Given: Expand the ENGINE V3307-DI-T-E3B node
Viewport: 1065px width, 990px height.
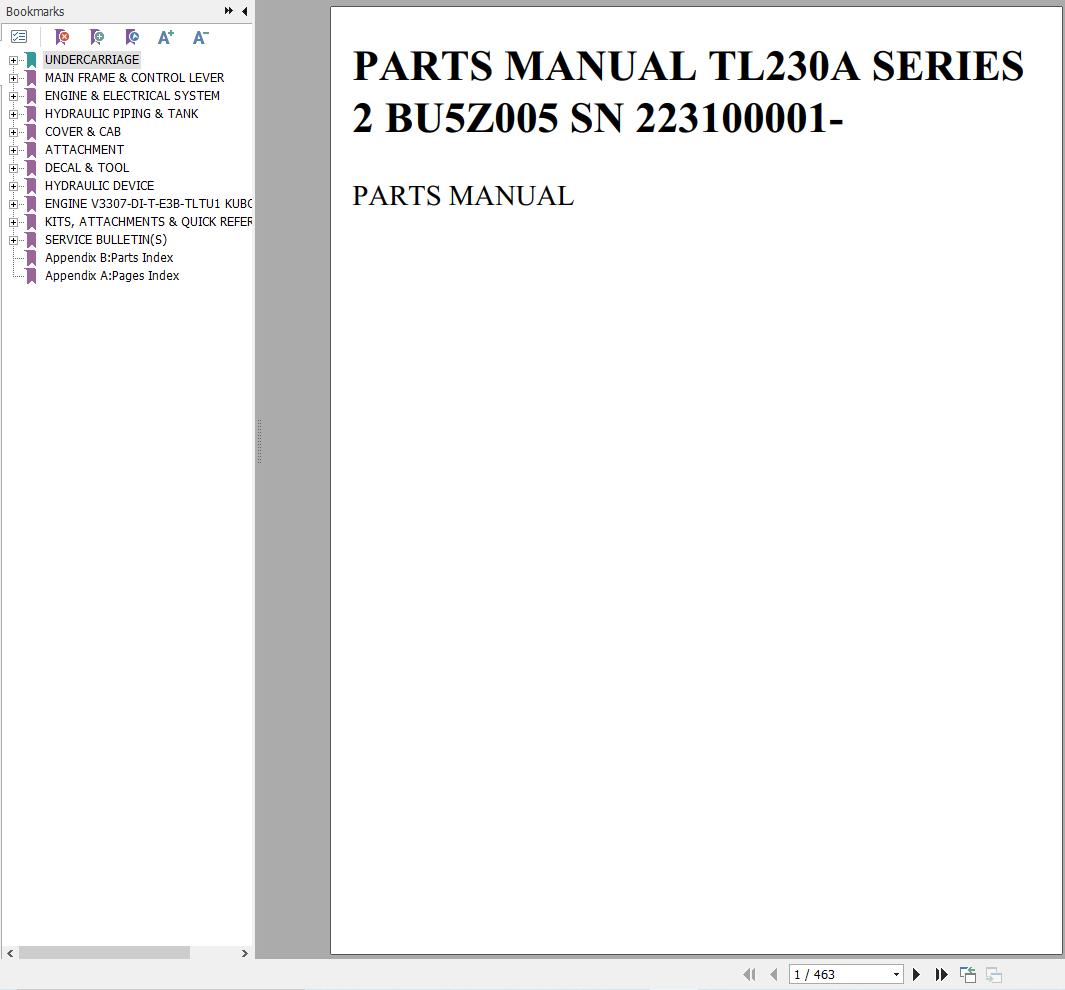Looking at the screenshot, I should [13, 204].
